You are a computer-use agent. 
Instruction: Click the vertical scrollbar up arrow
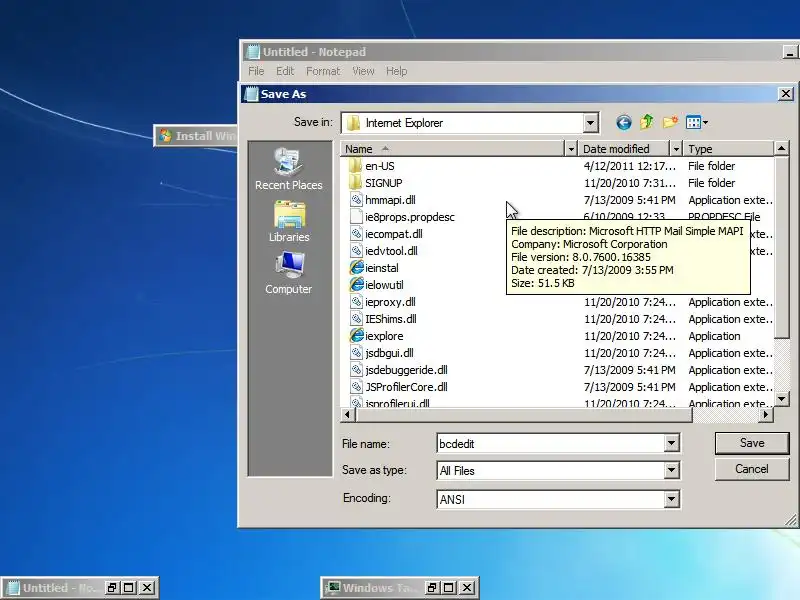[x=782, y=148]
